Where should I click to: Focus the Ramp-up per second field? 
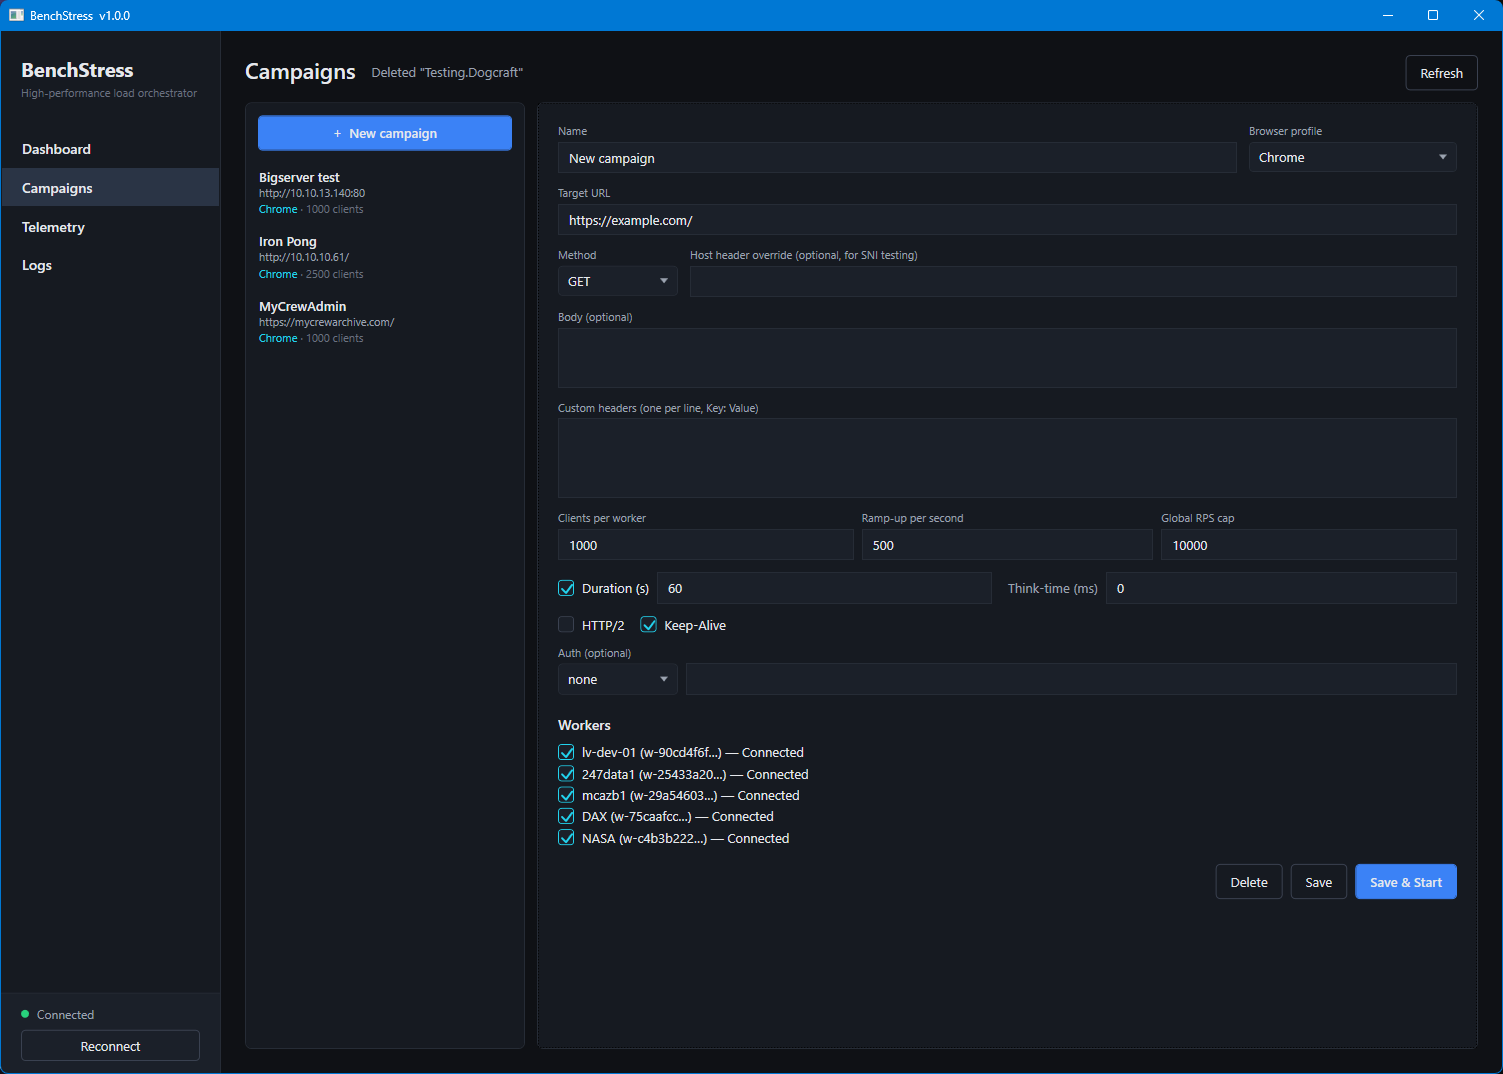click(1007, 545)
